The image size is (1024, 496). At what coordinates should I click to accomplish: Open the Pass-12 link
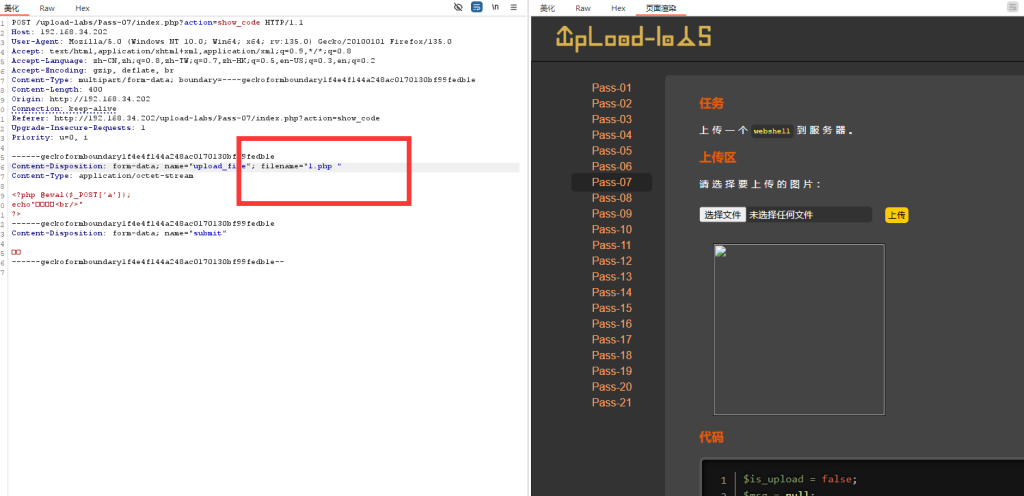click(611, 261)
